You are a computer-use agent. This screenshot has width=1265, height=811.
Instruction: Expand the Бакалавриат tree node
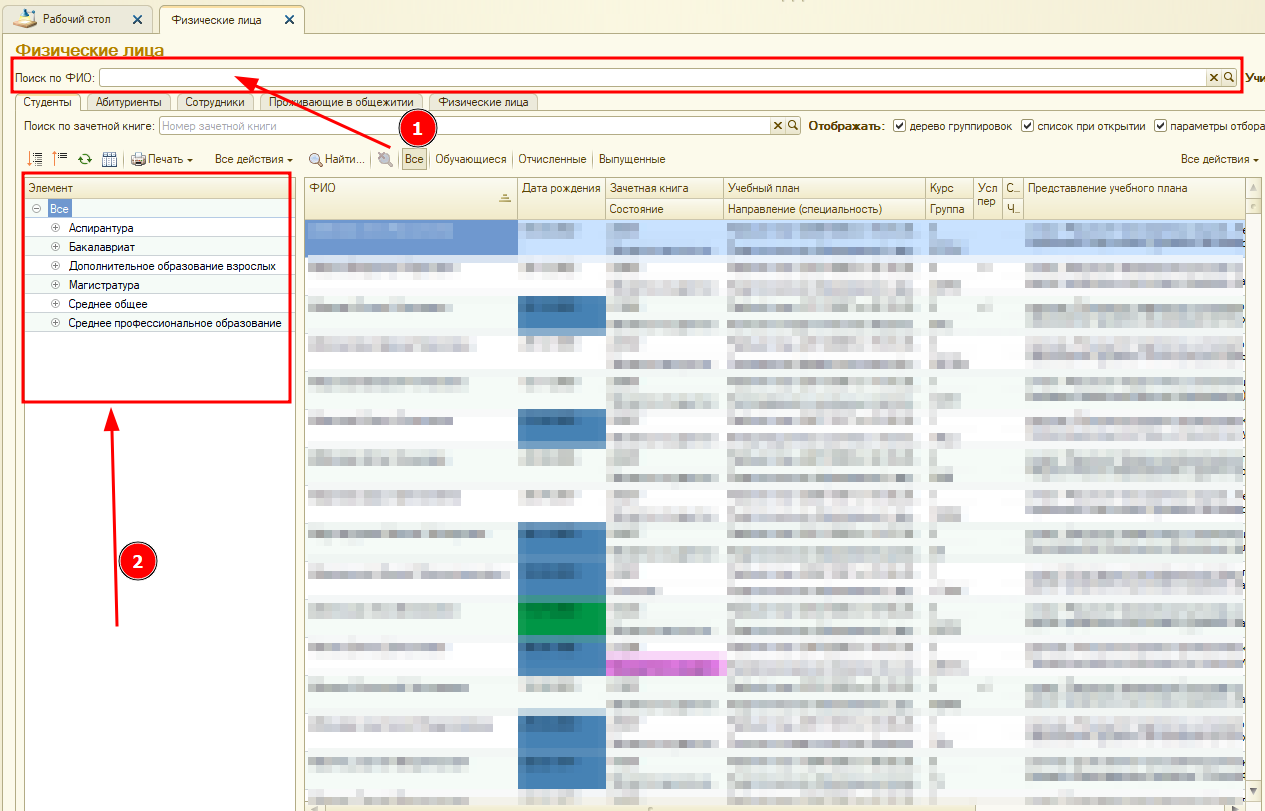pyautogui.click(x=56, y=247)
